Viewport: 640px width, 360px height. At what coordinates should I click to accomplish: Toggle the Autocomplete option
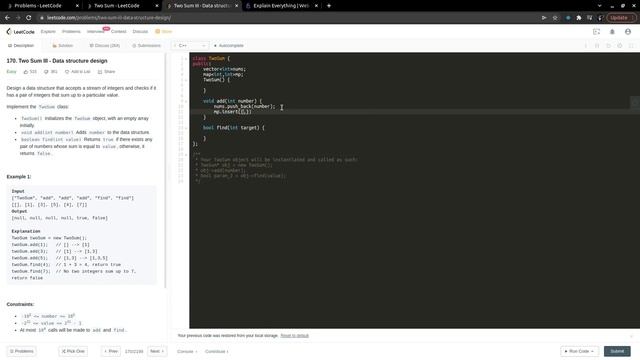coord(229,46)
